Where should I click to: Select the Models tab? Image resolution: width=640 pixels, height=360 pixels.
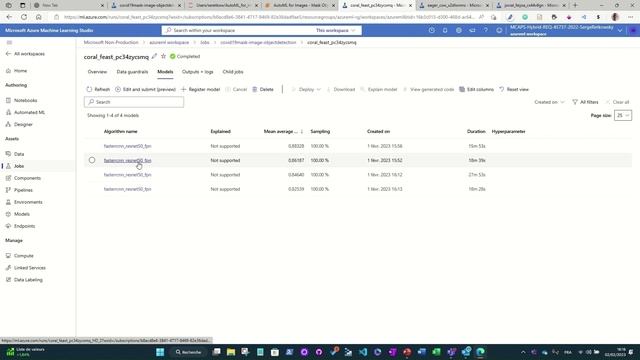[165, 72]
